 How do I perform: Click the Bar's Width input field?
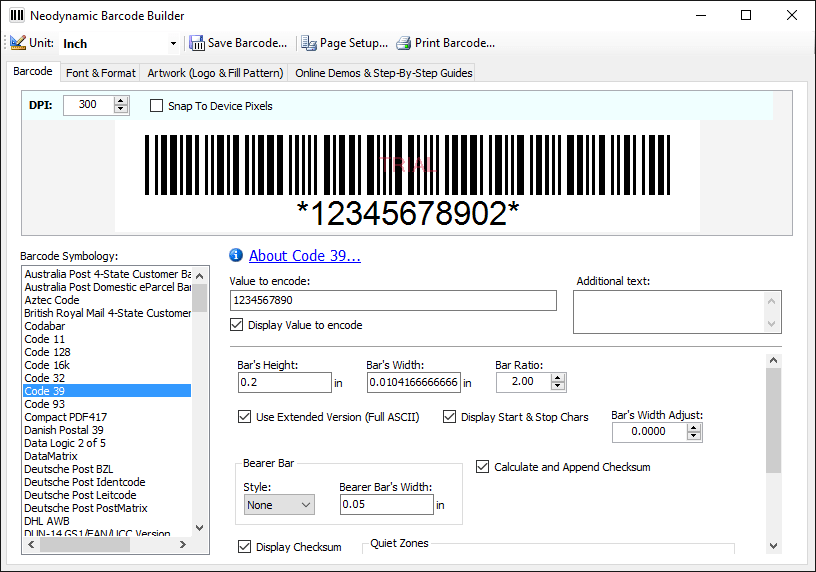[x=414, y=382]
